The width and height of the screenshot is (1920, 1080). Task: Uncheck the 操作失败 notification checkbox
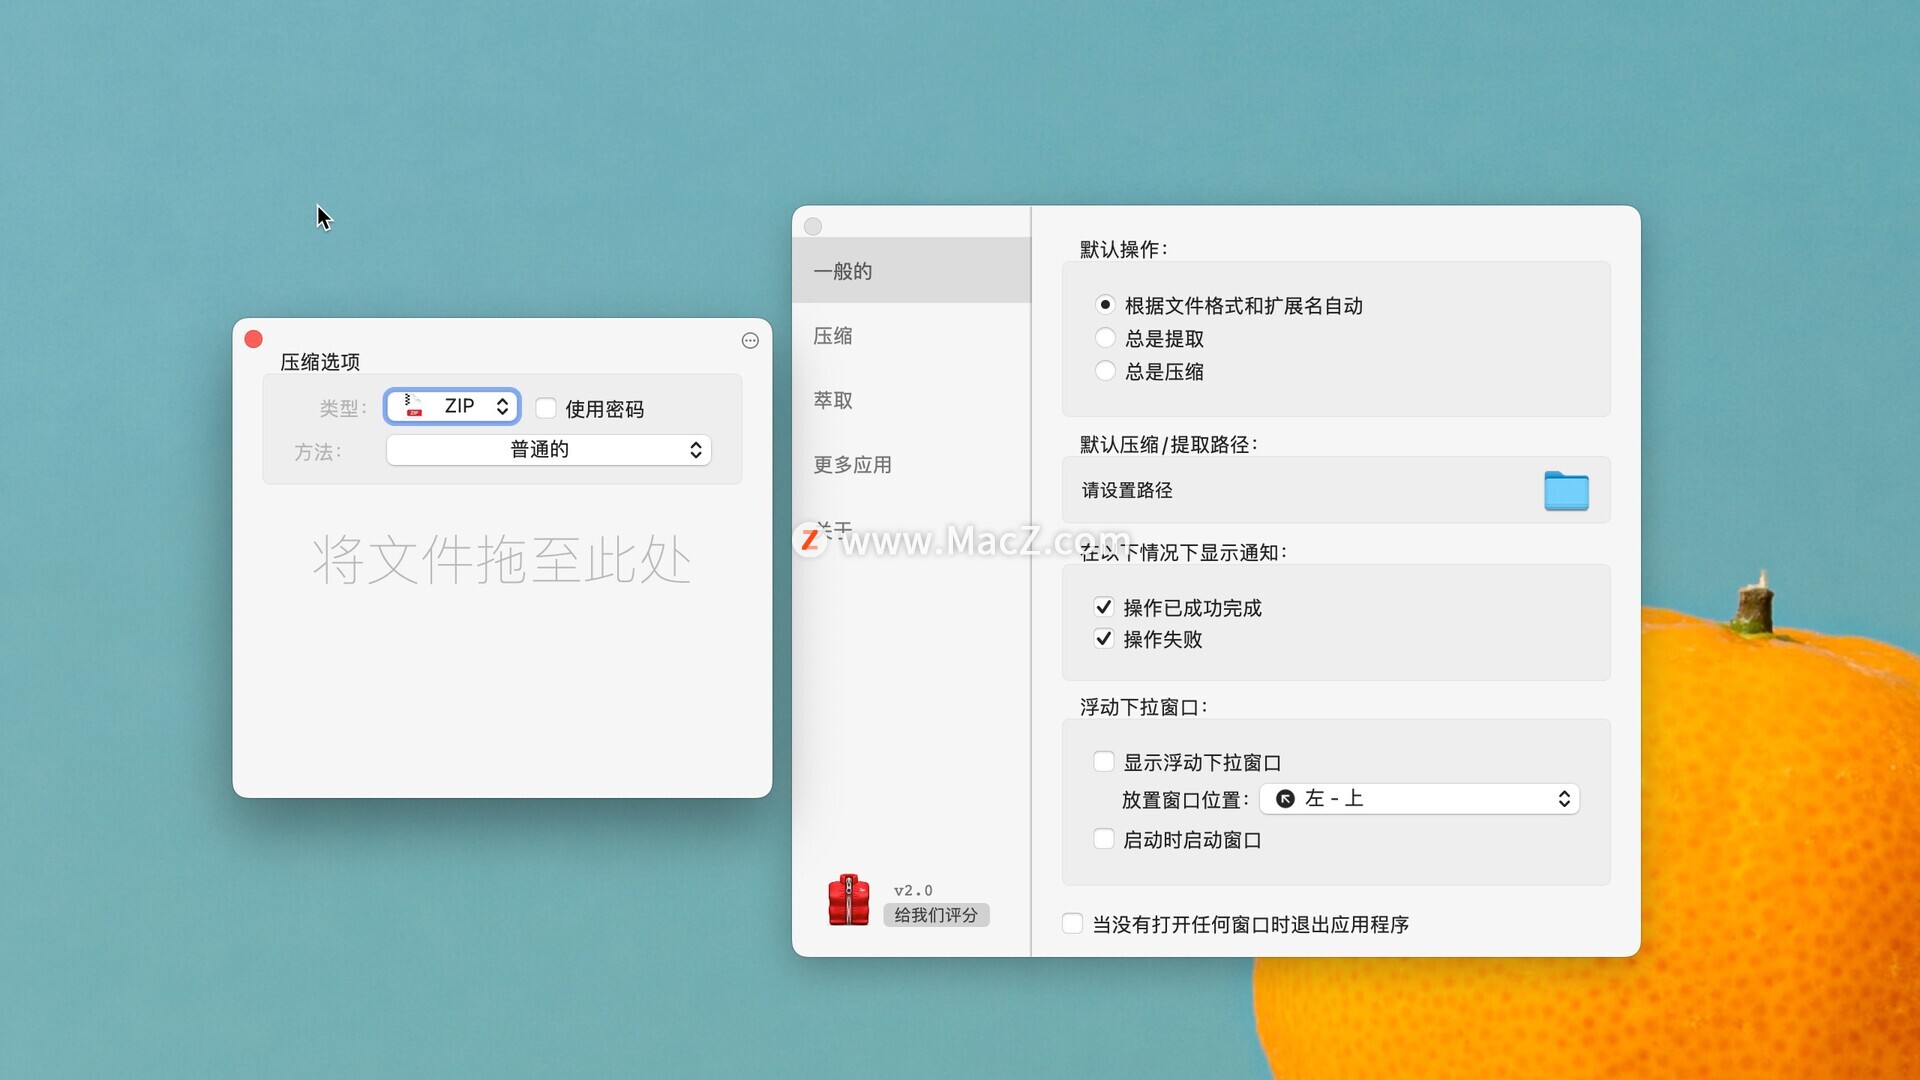point(1104,638)
